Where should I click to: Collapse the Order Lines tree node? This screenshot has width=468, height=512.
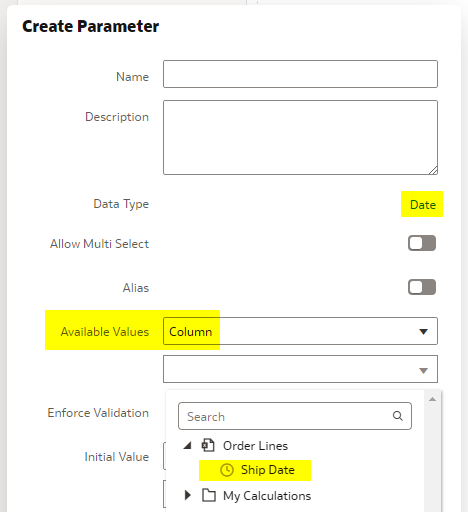[188, 445]
